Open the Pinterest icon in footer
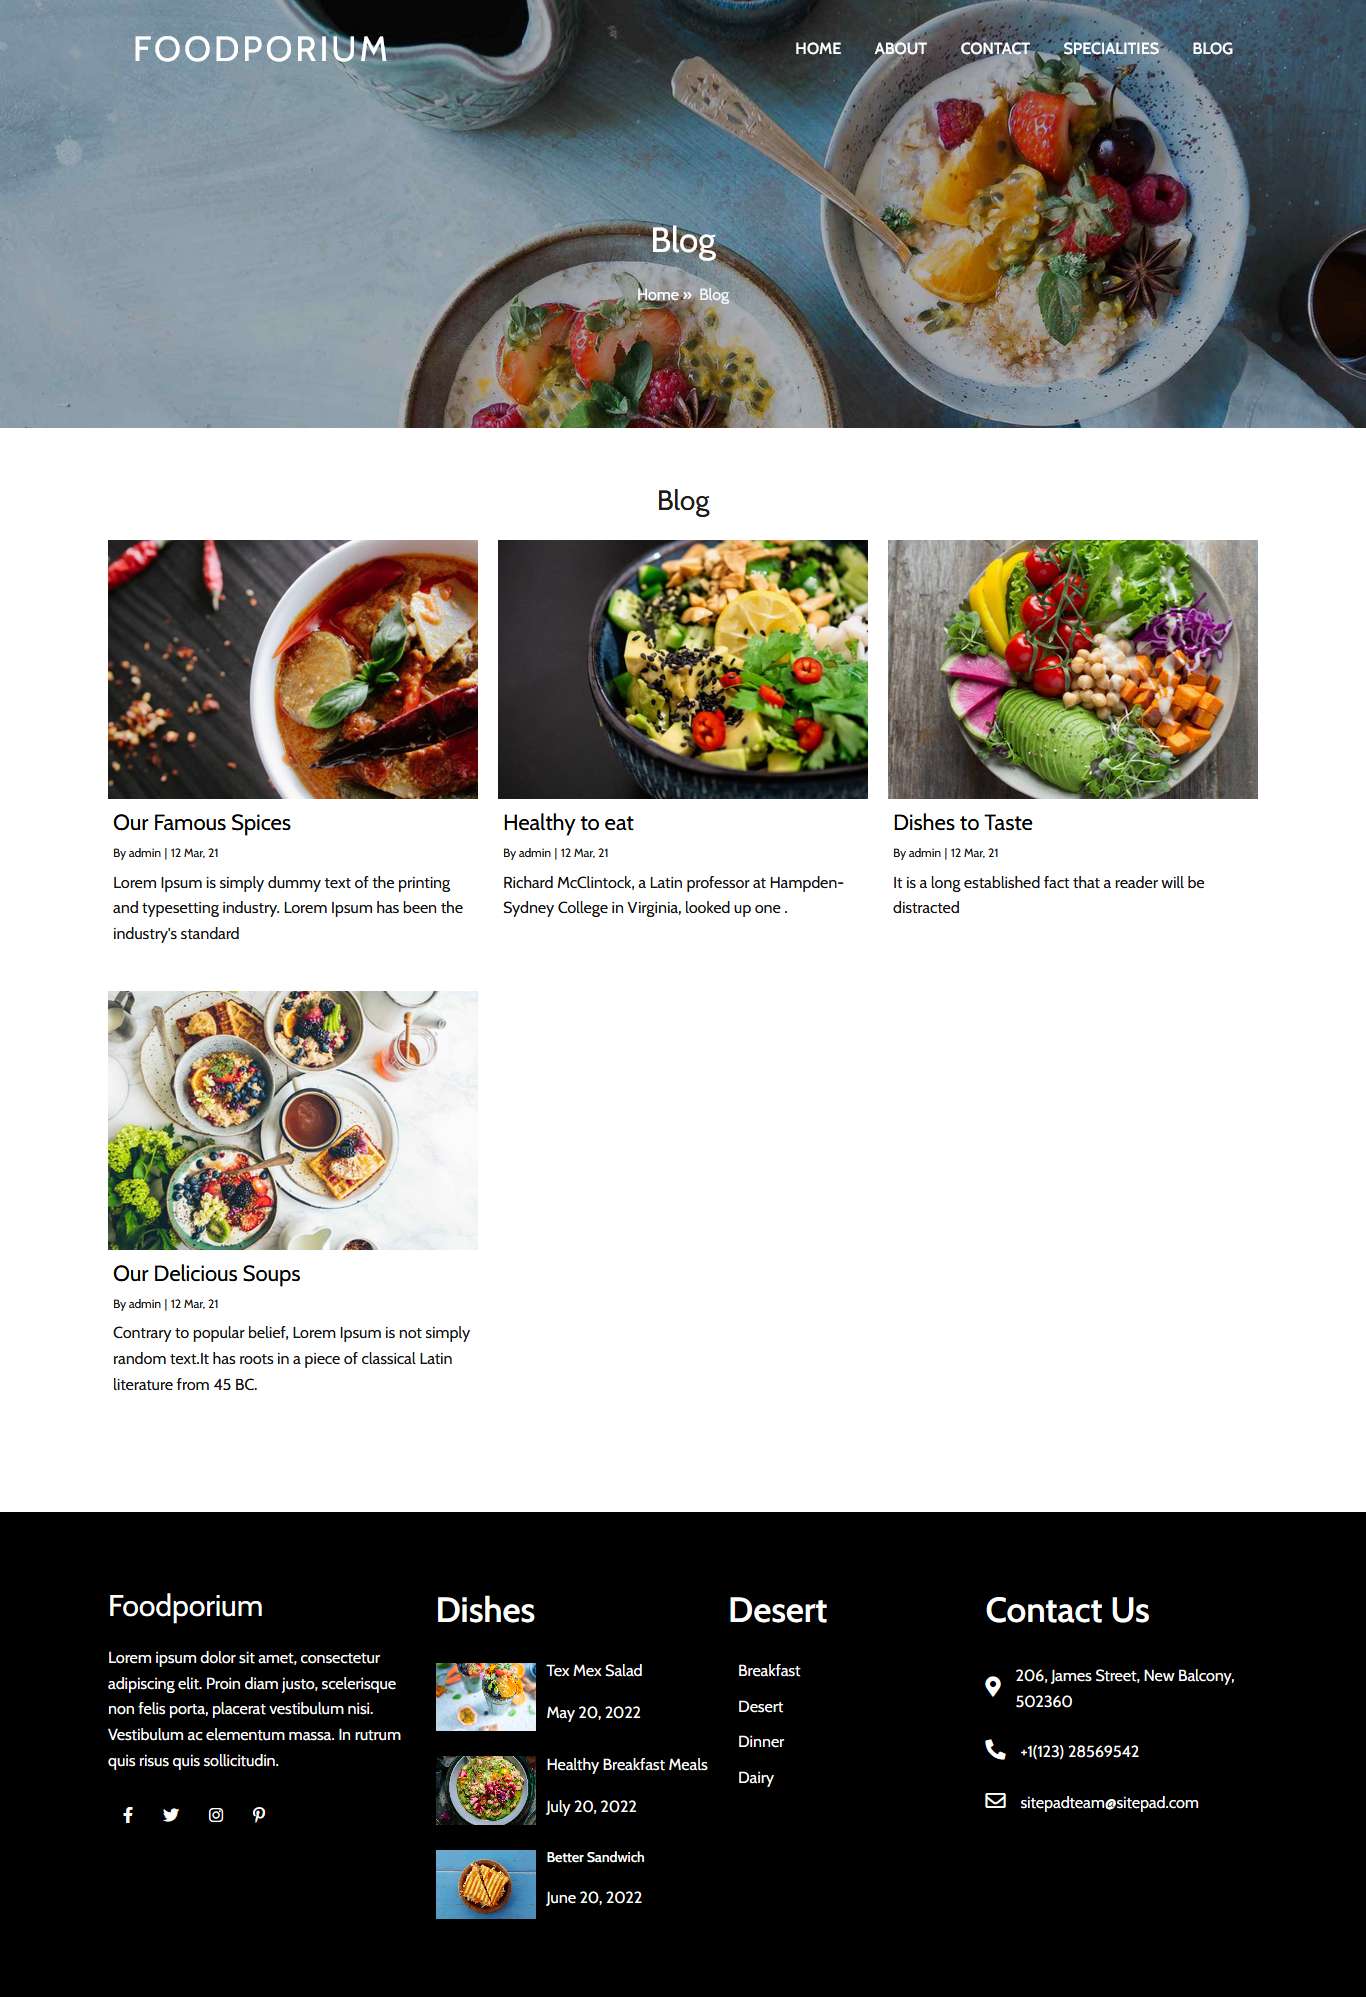 (x=259, y=1815)
